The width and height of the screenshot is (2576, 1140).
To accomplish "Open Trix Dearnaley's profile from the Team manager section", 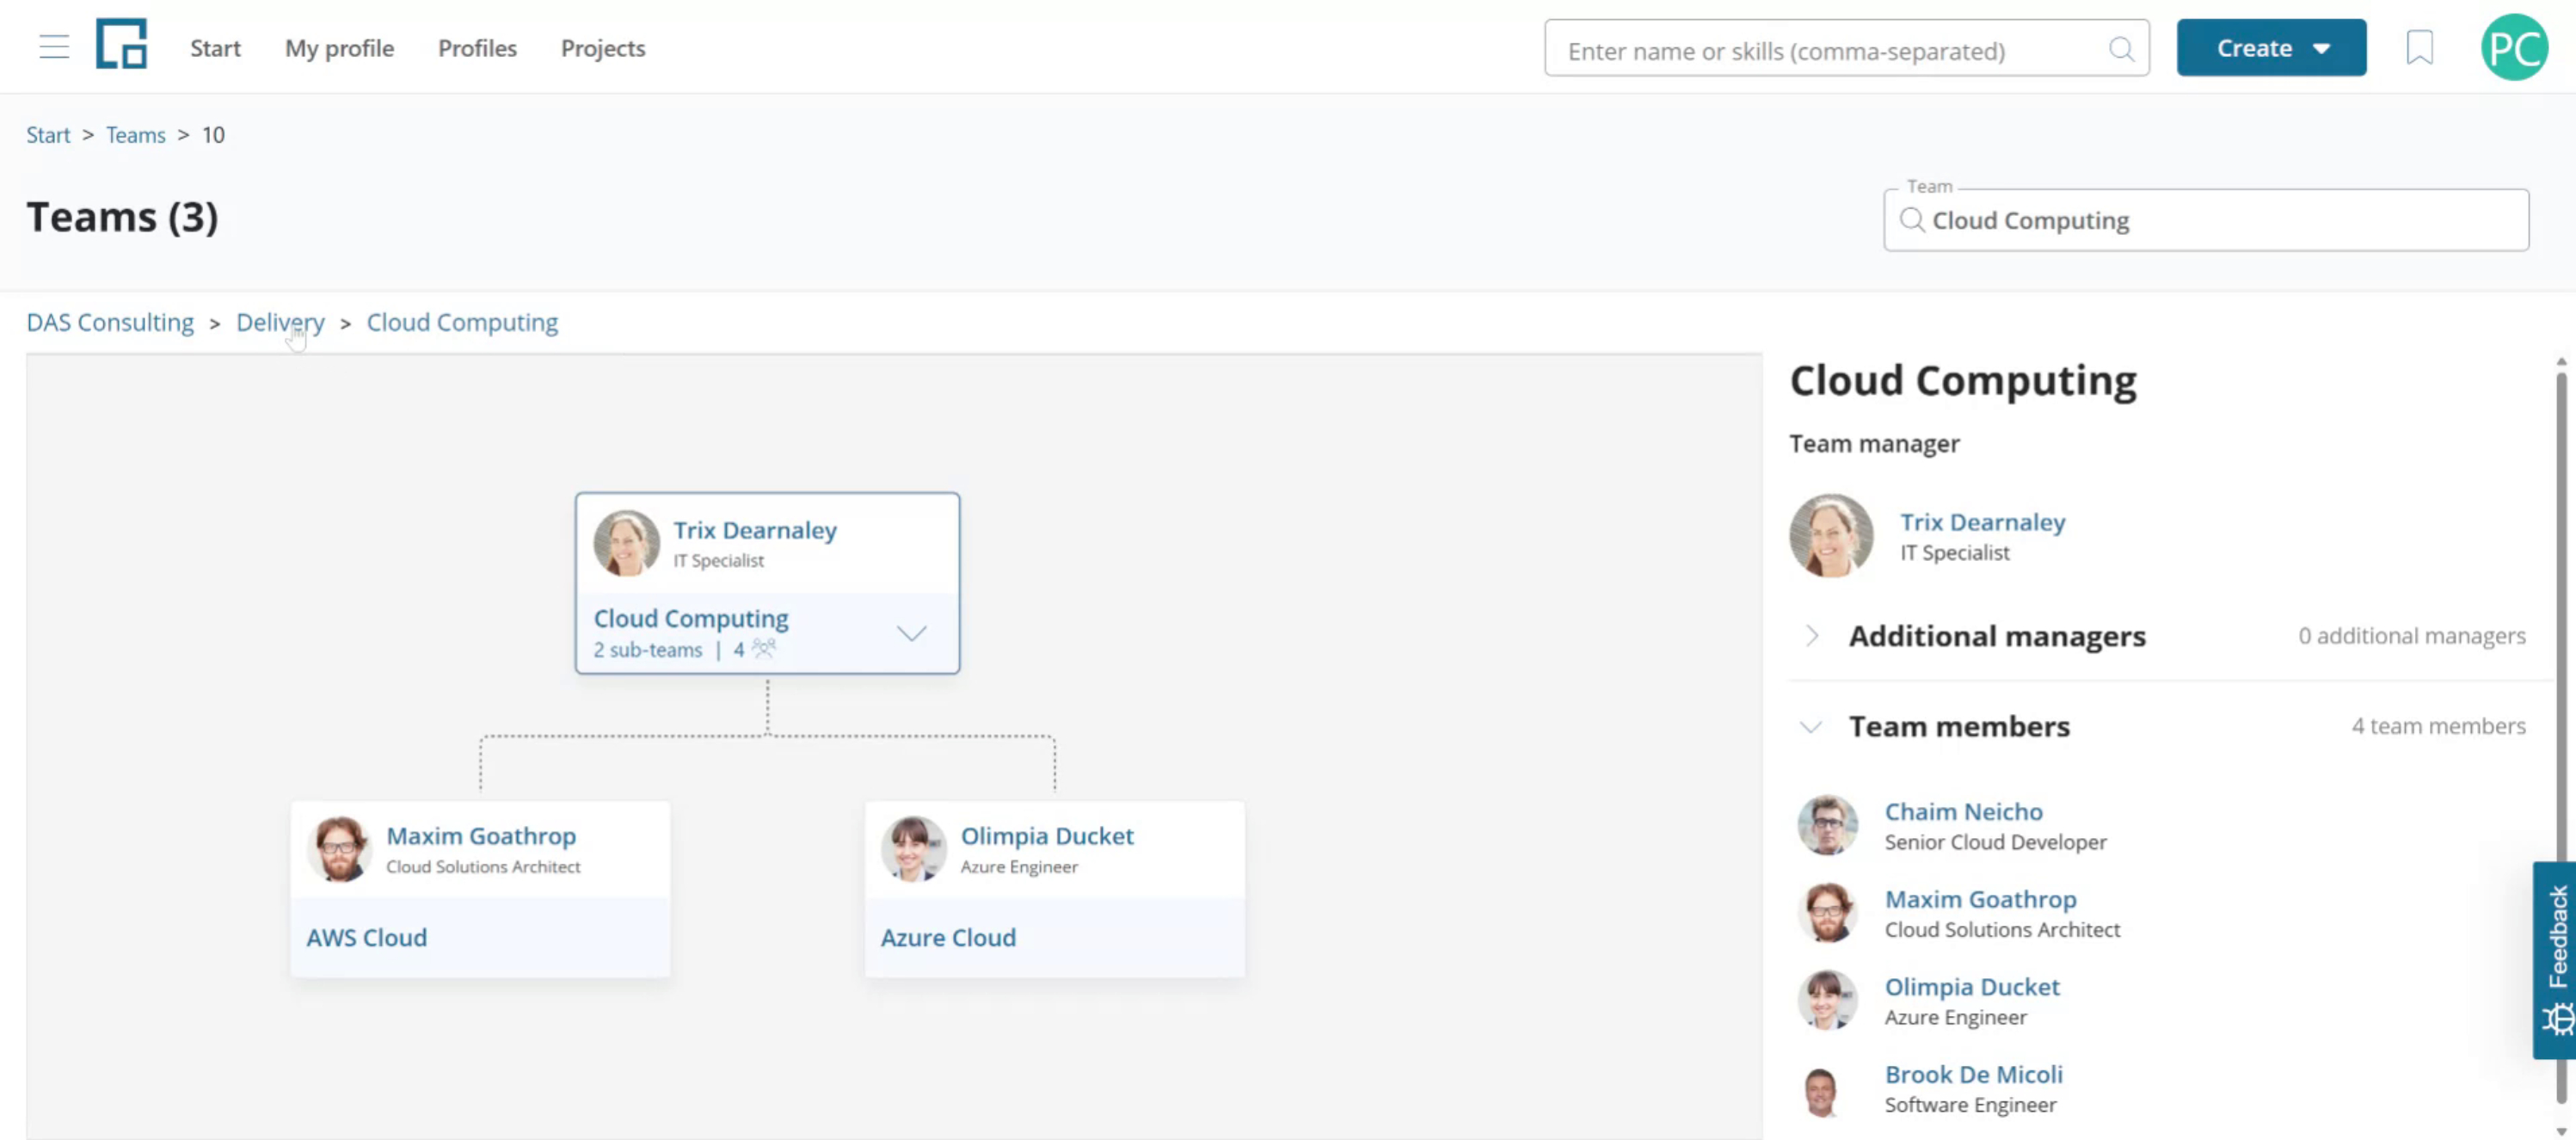I will coord(1982,521).
